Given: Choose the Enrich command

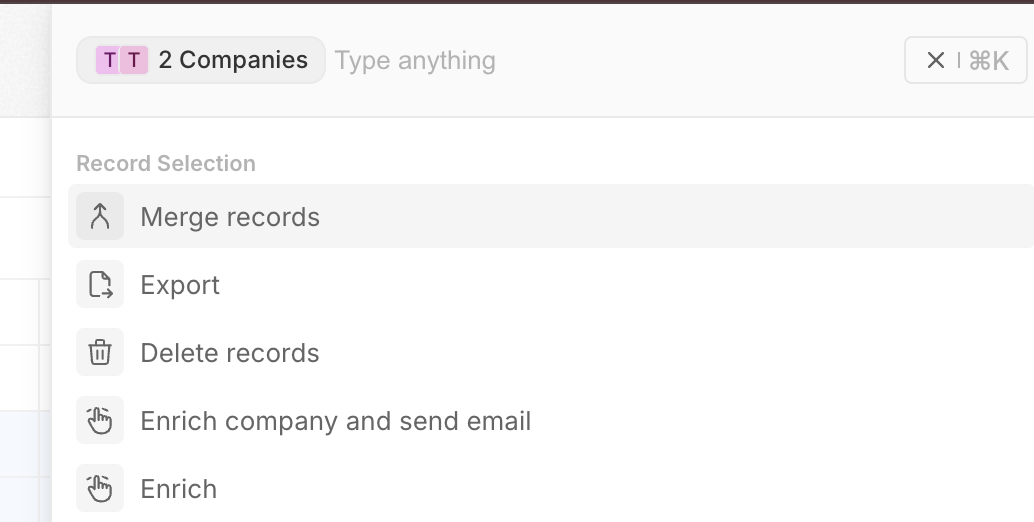Looking at the screenshot, I should click(x=178, y=489).
